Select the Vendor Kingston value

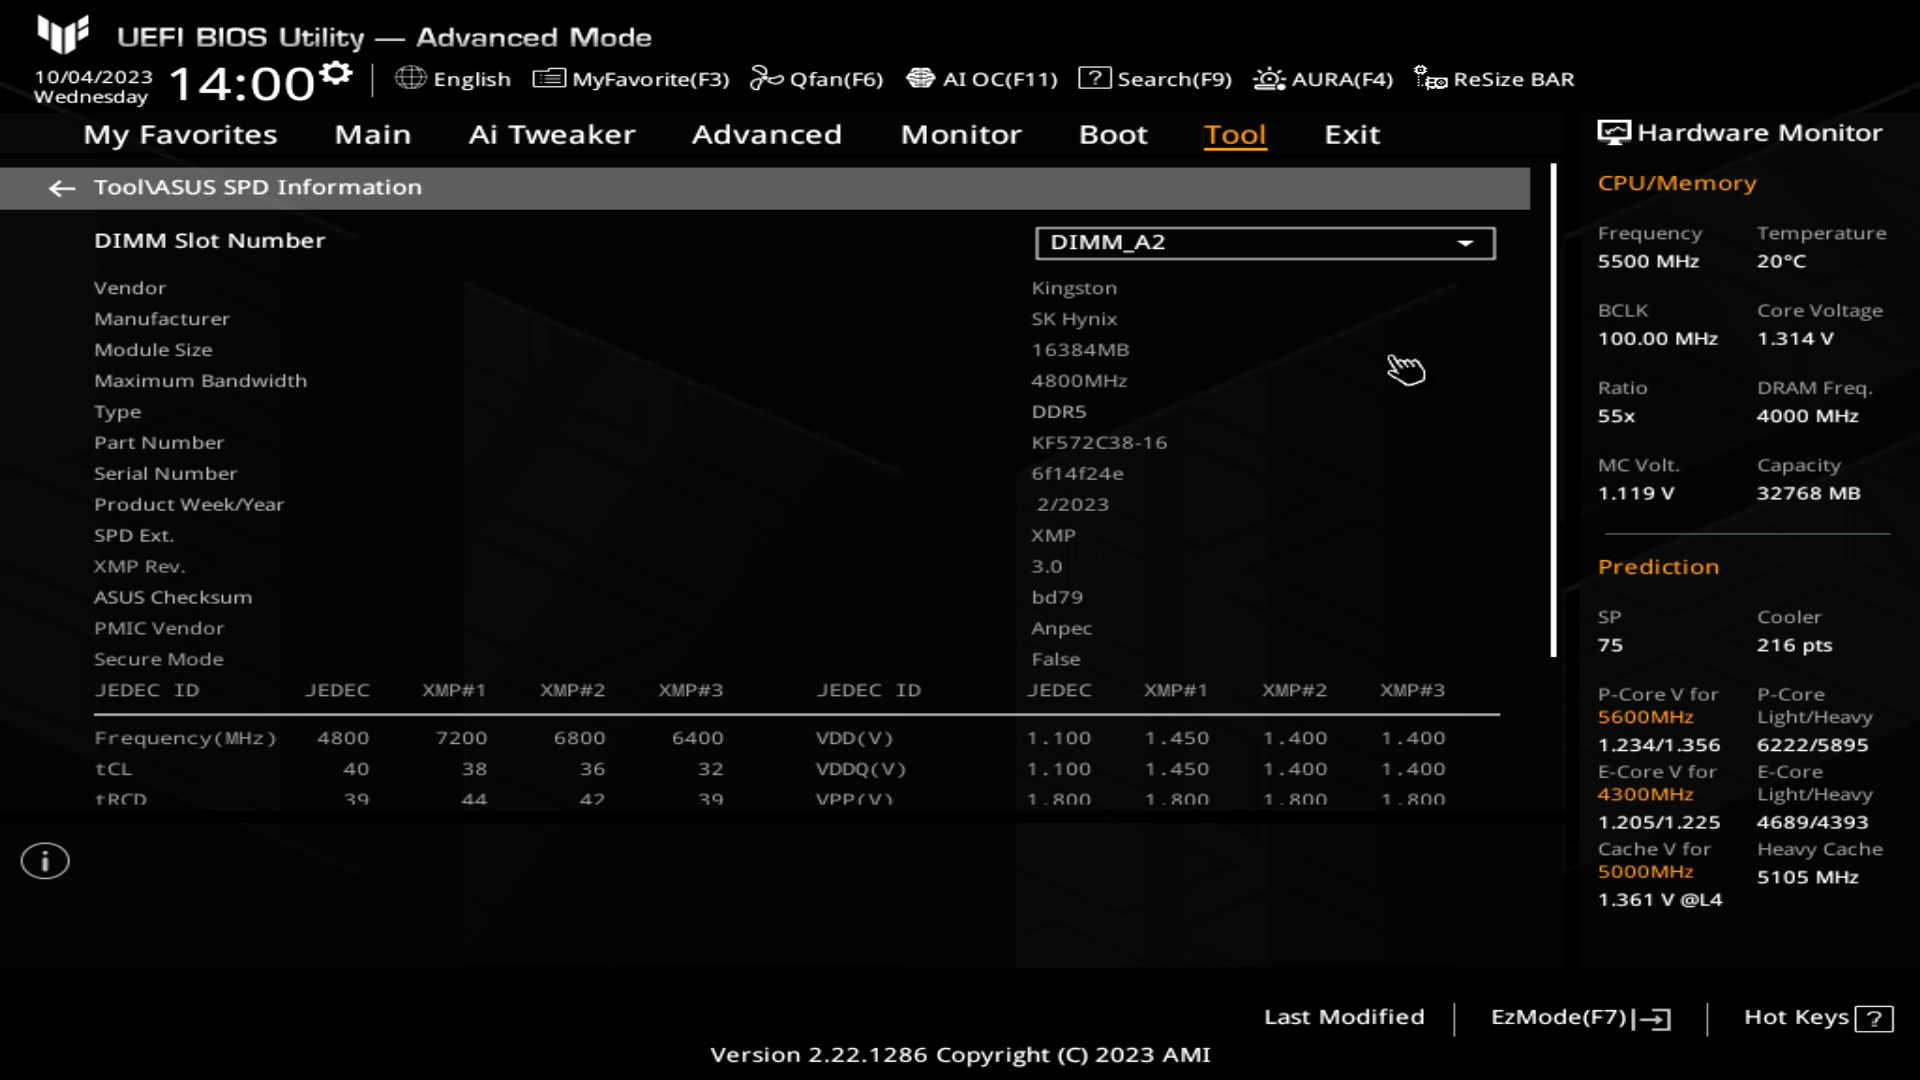[1074, 288]
